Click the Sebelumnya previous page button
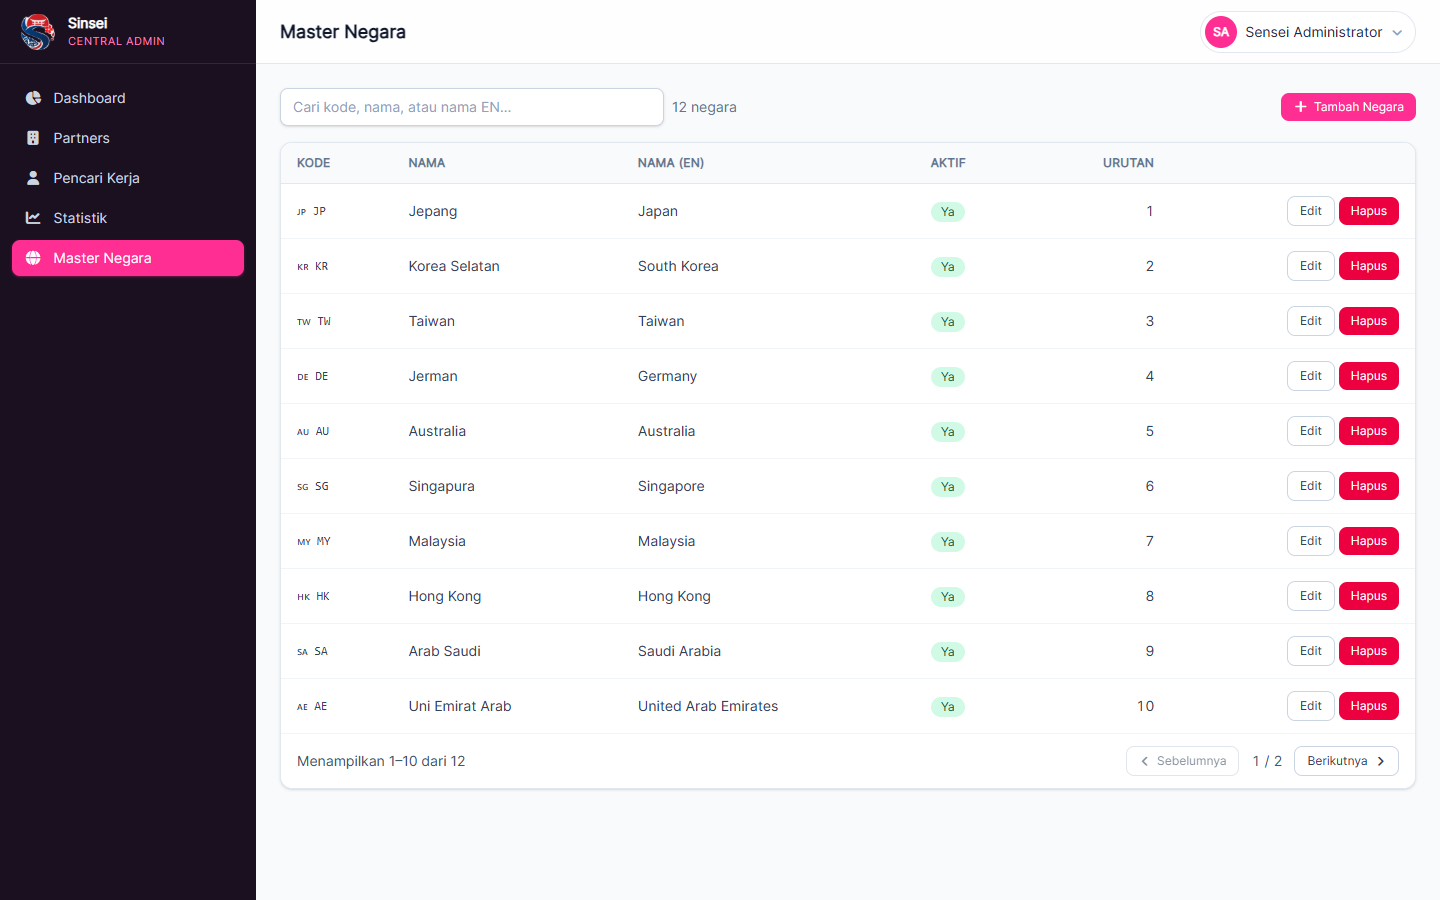The height and width of the screenshot is (900, 1440). pyautogui.click(x=1182, y=761)
